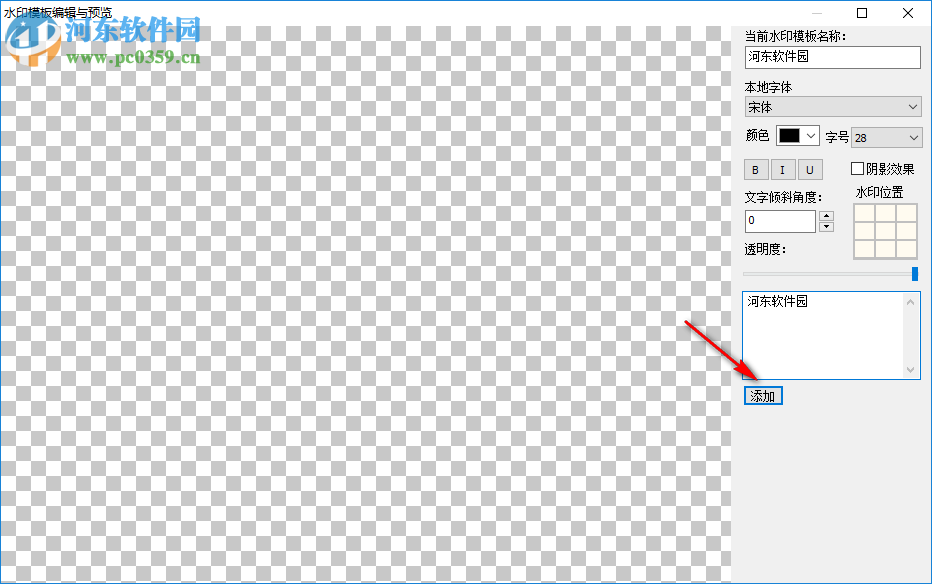Viewport: 932px width, 584px height.
Task: Toggle bold with the B button
Action: coord(755,170)
